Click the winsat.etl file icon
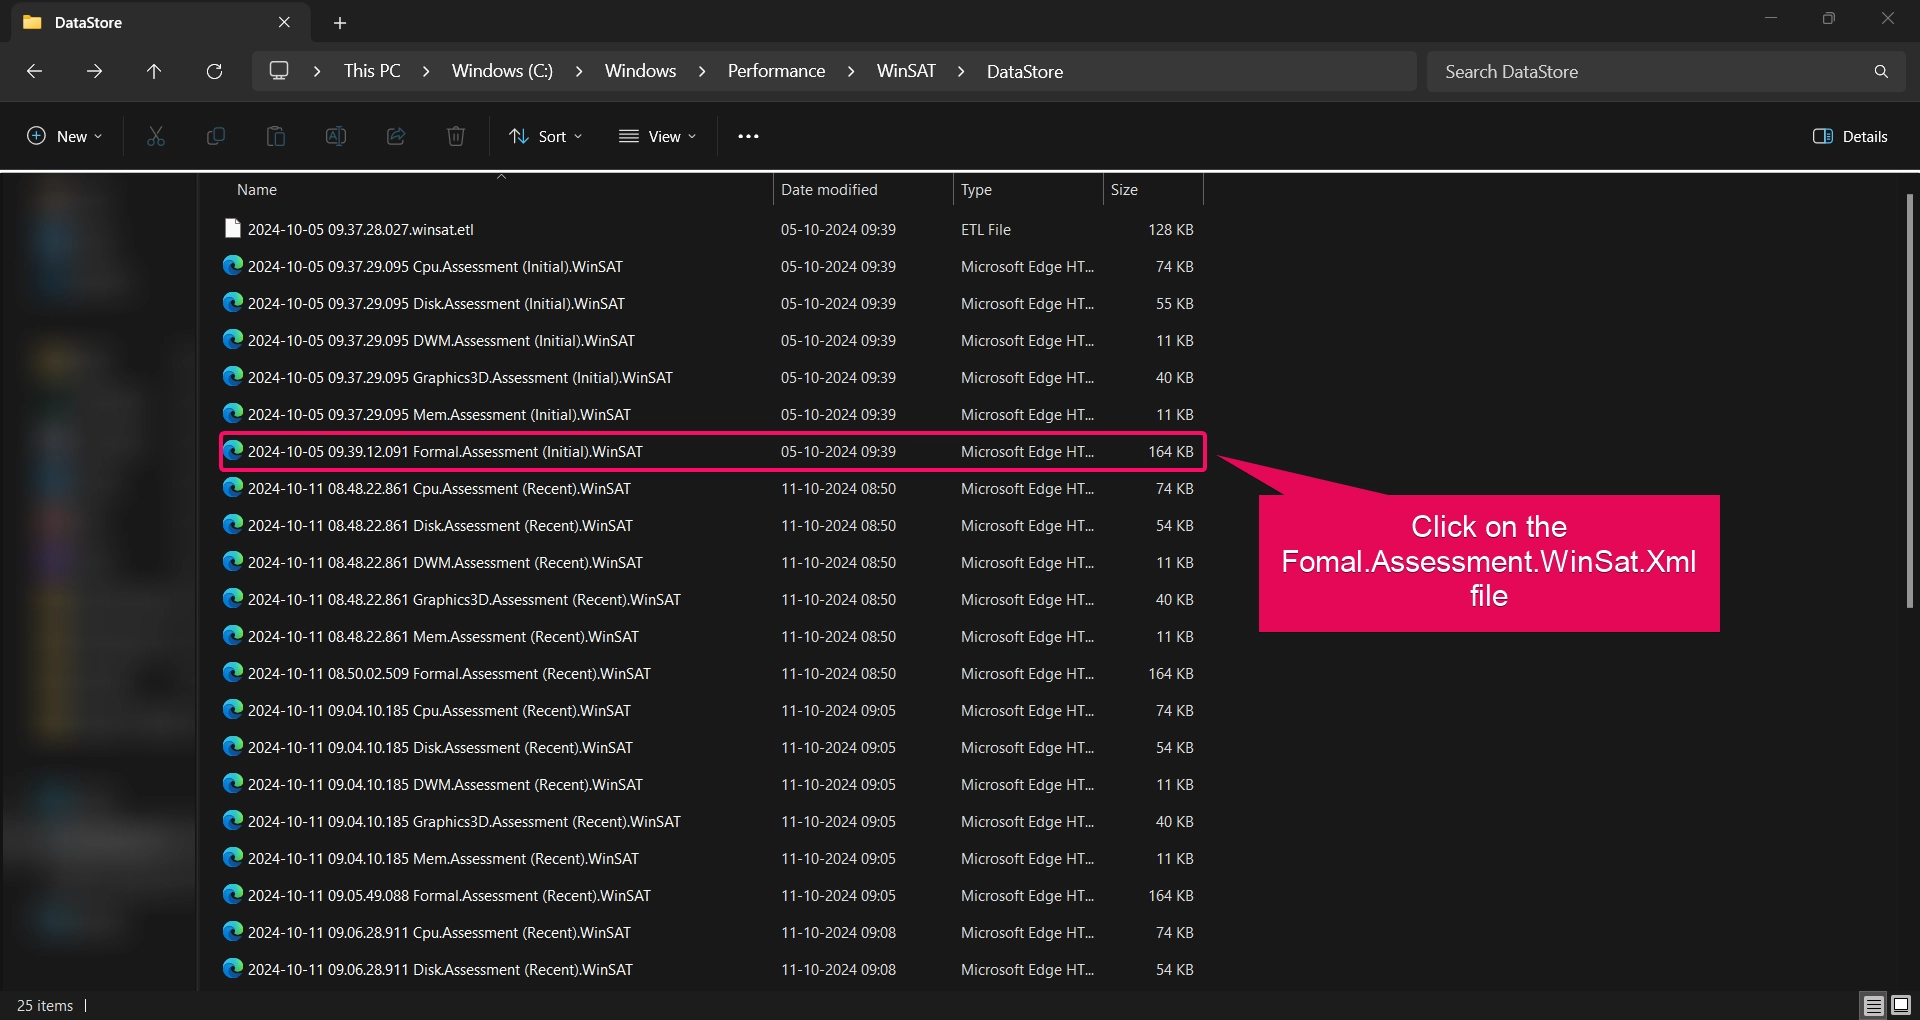Viewport: 1920px width, 1020px height. 233,229
